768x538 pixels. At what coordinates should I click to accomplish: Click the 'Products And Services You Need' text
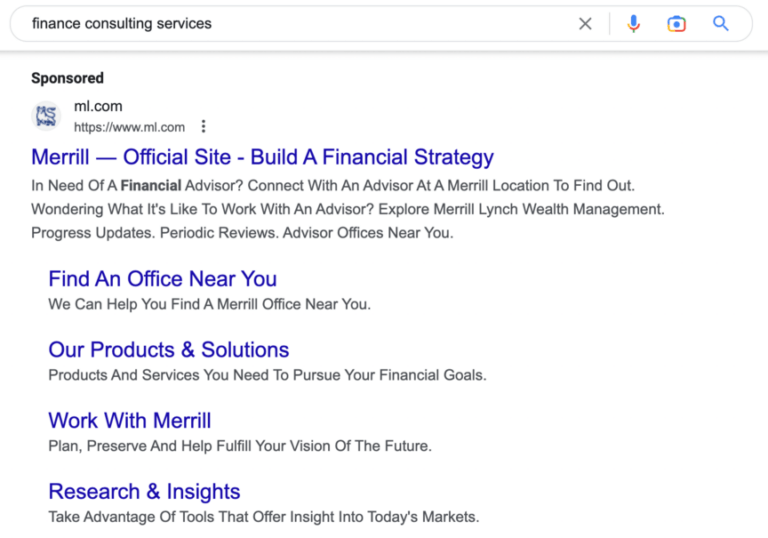point(267,375)
